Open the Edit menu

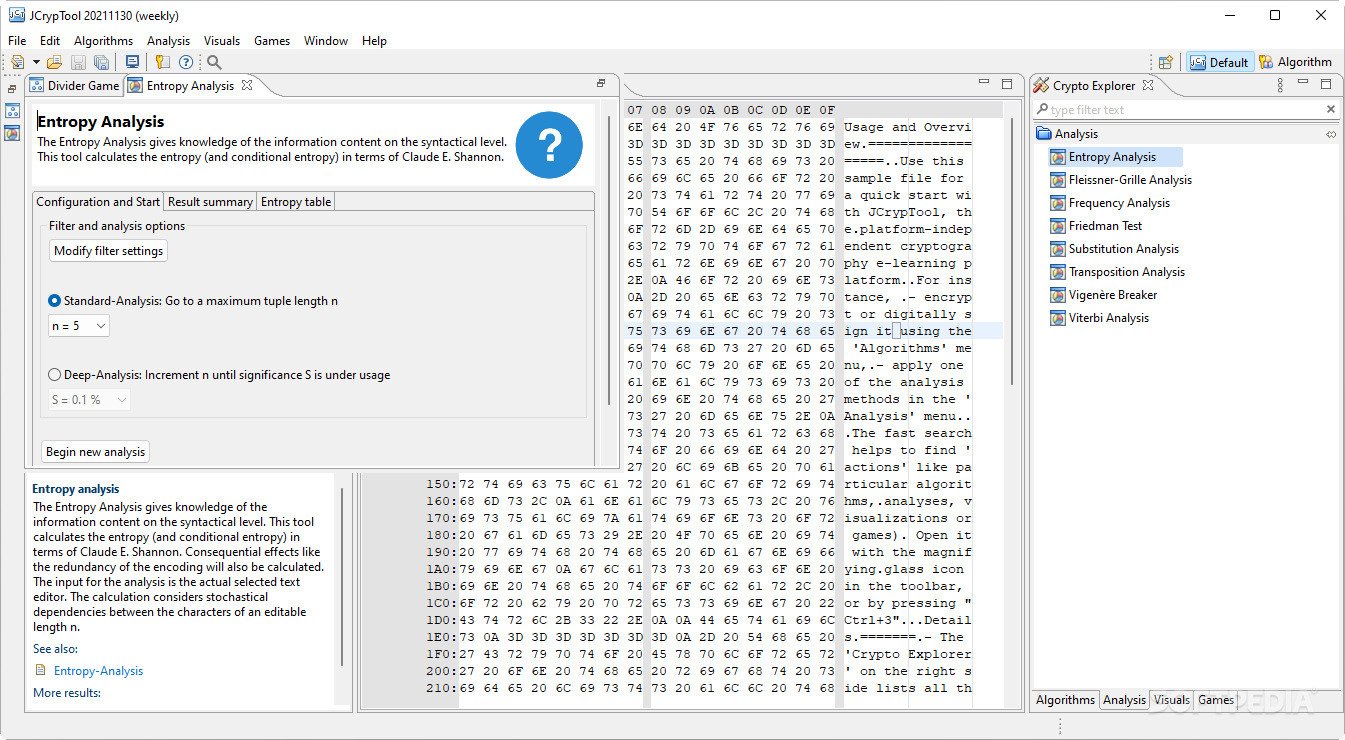pos(50,41)
